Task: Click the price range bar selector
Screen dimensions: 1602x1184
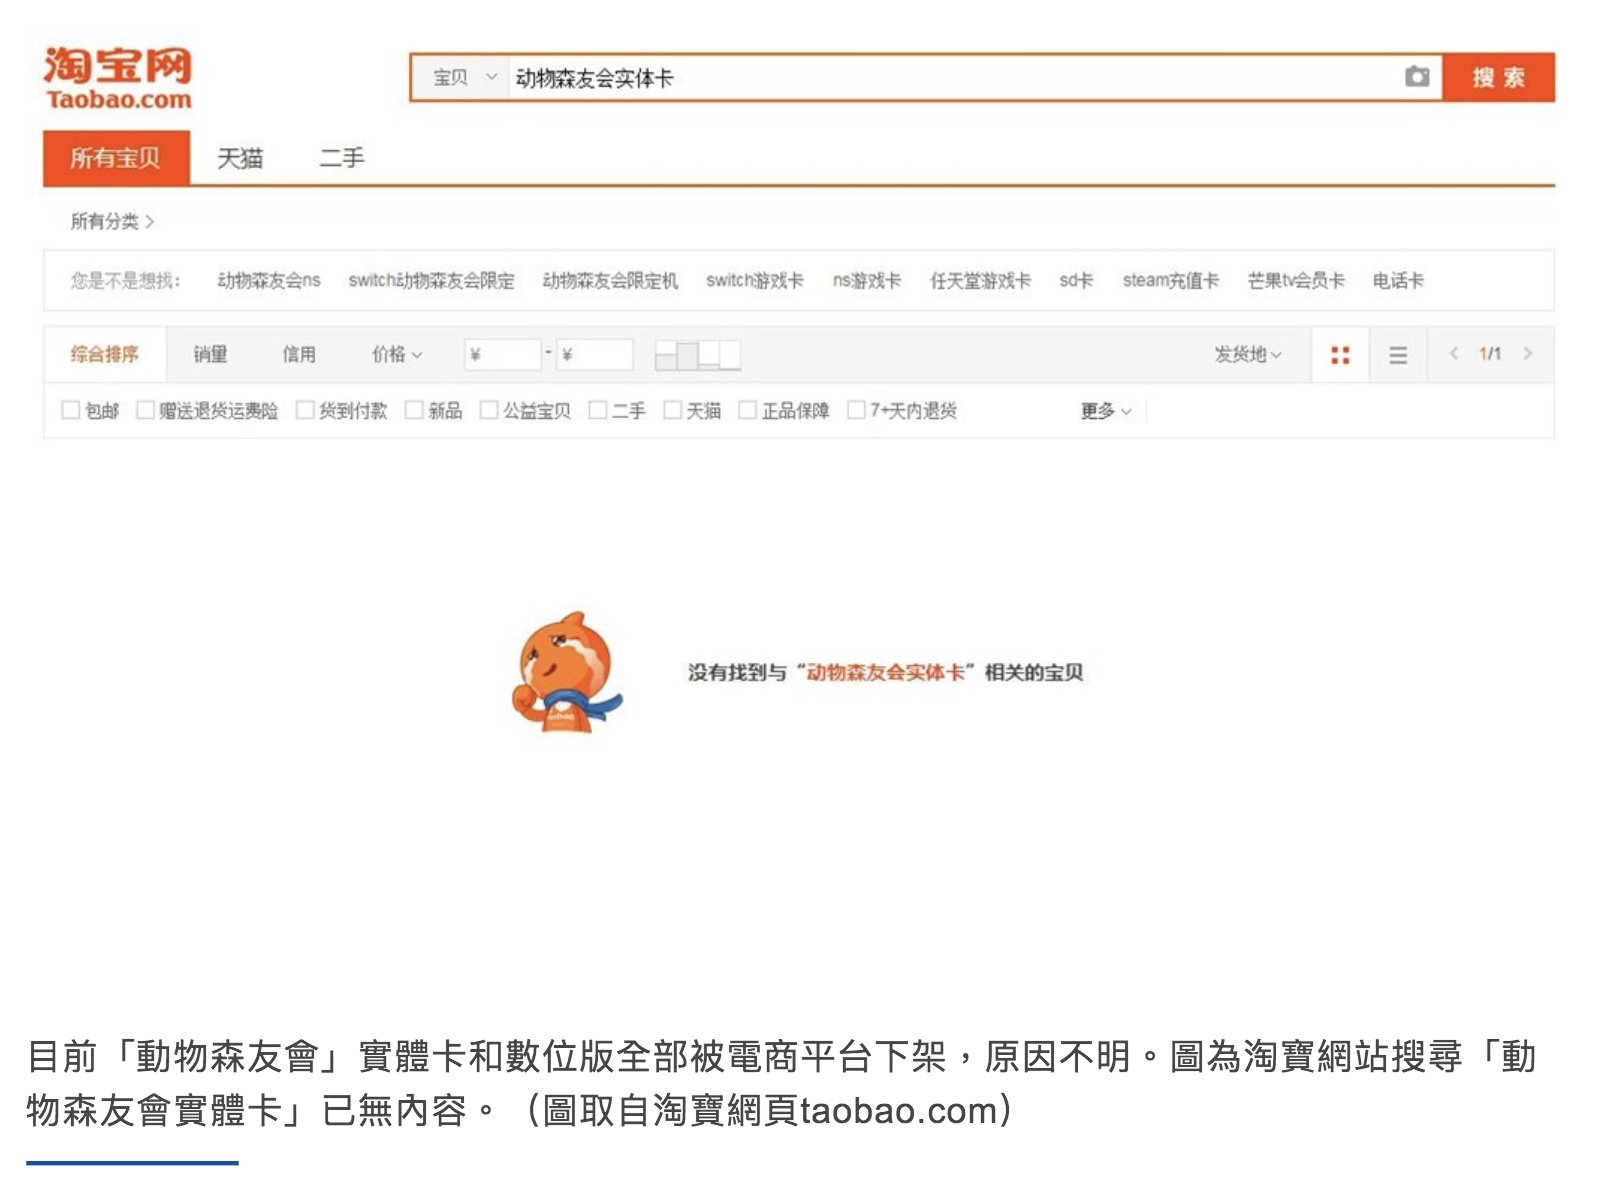Action: [698, 355]
